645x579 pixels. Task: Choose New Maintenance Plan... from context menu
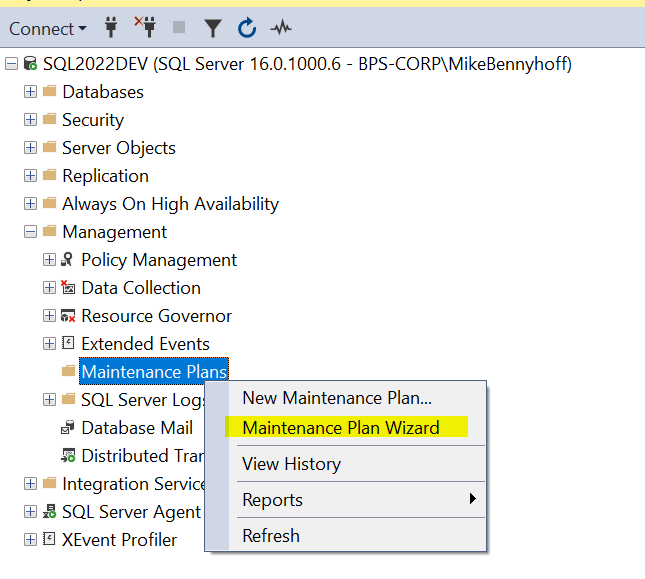(x=337, y=398)
